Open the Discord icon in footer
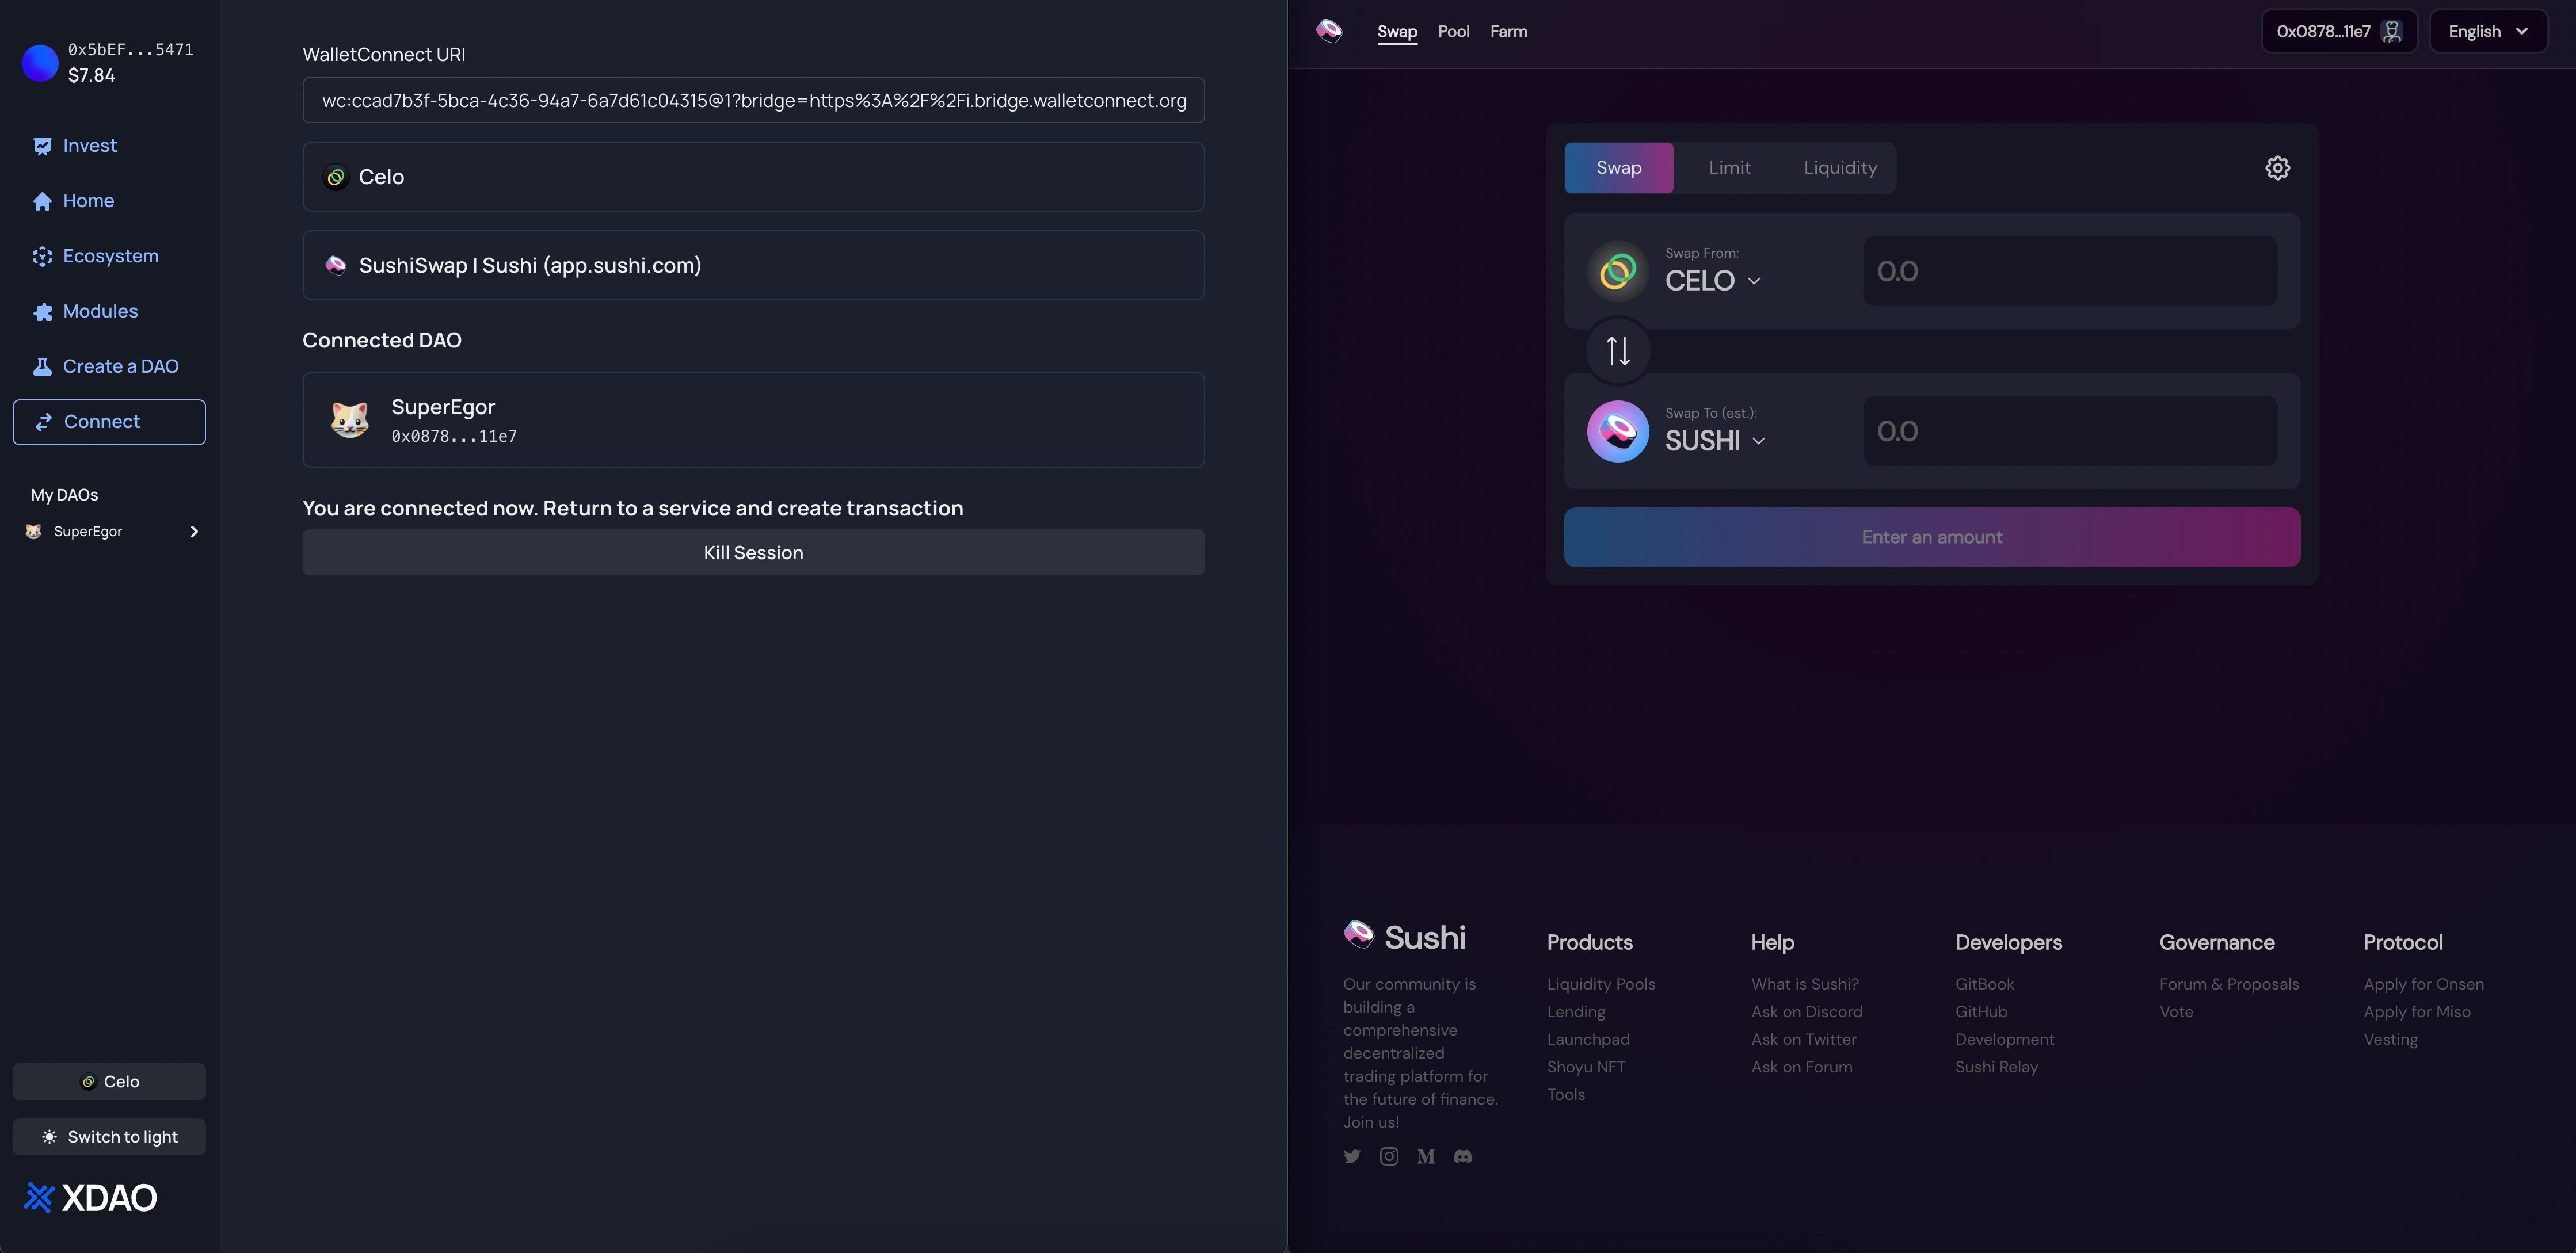Image resolution: width=2576 pixels, height=1253 pixels. (x=1463, y=1156)
